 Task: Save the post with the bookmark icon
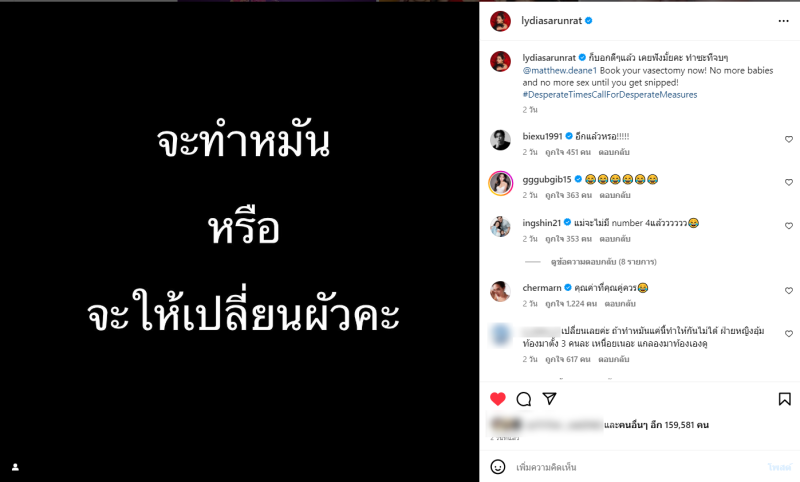tap(785, 399)
